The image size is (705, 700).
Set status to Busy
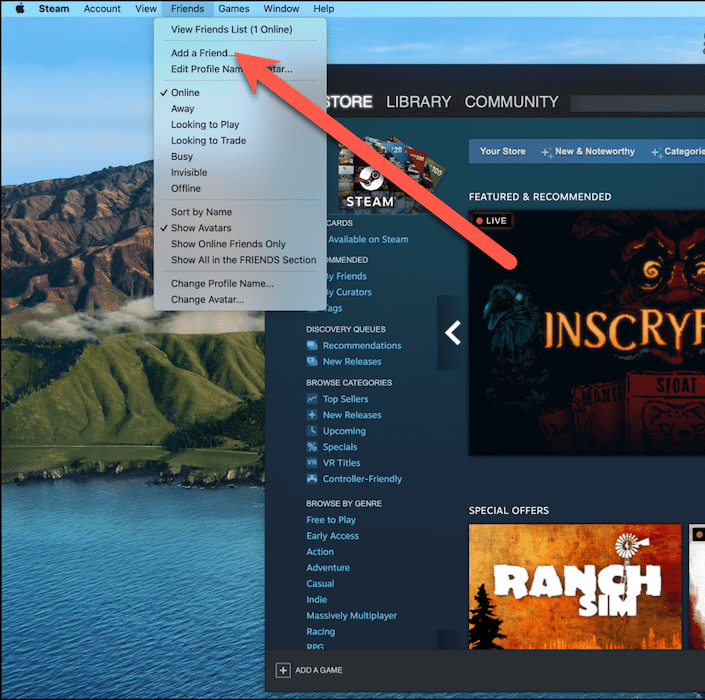pyautogui.click(x=182, y=156)
